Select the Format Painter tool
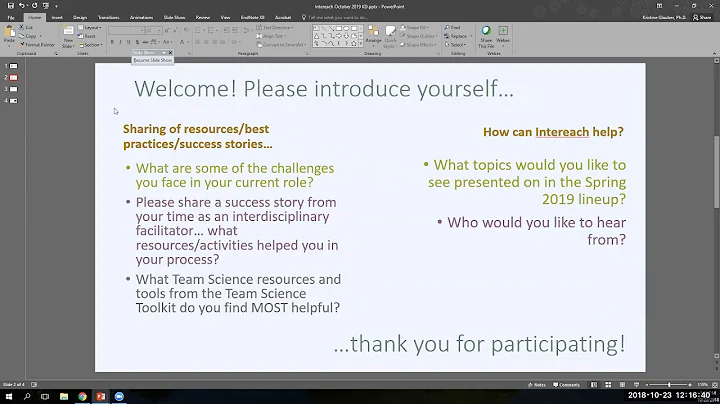This screenshot has width=720, height=404. point(37,45)
